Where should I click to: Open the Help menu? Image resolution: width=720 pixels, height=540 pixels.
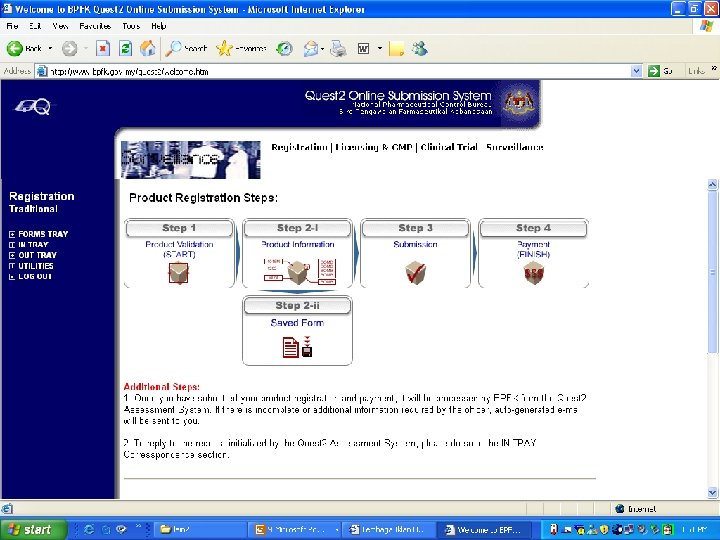click(x=158, y=26)
